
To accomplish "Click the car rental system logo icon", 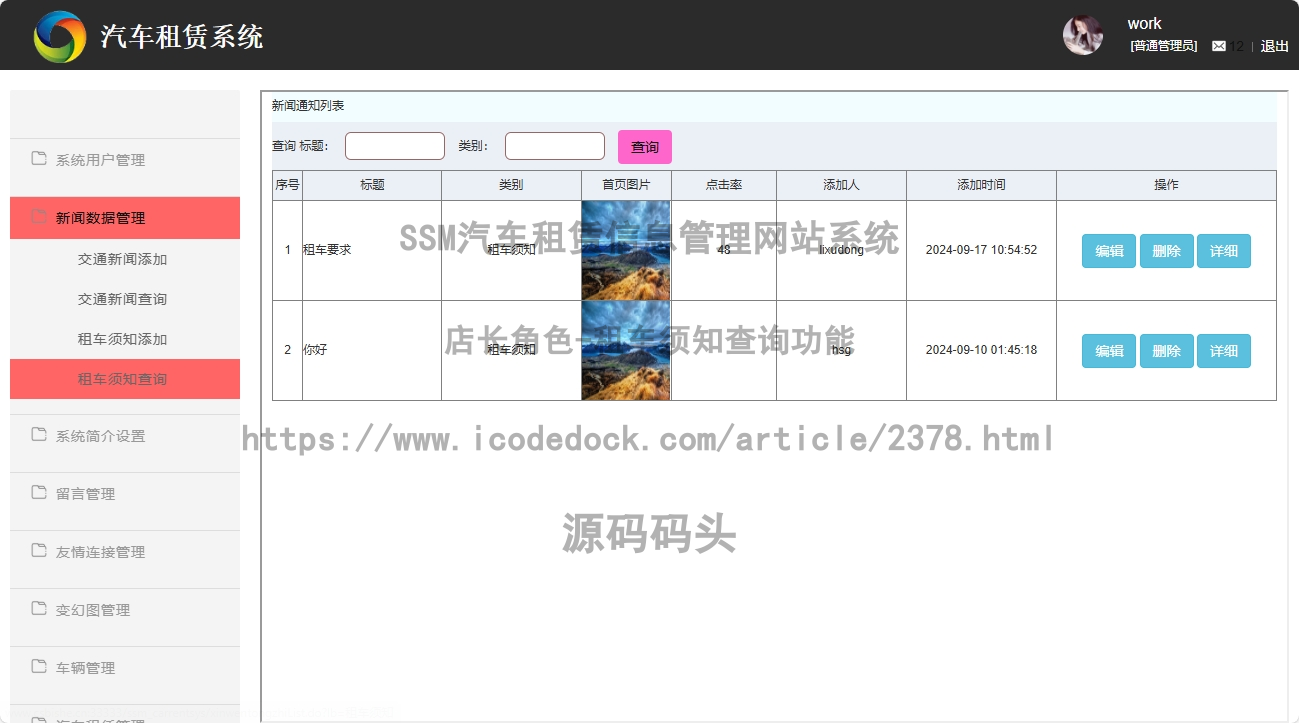I will 60,37.
